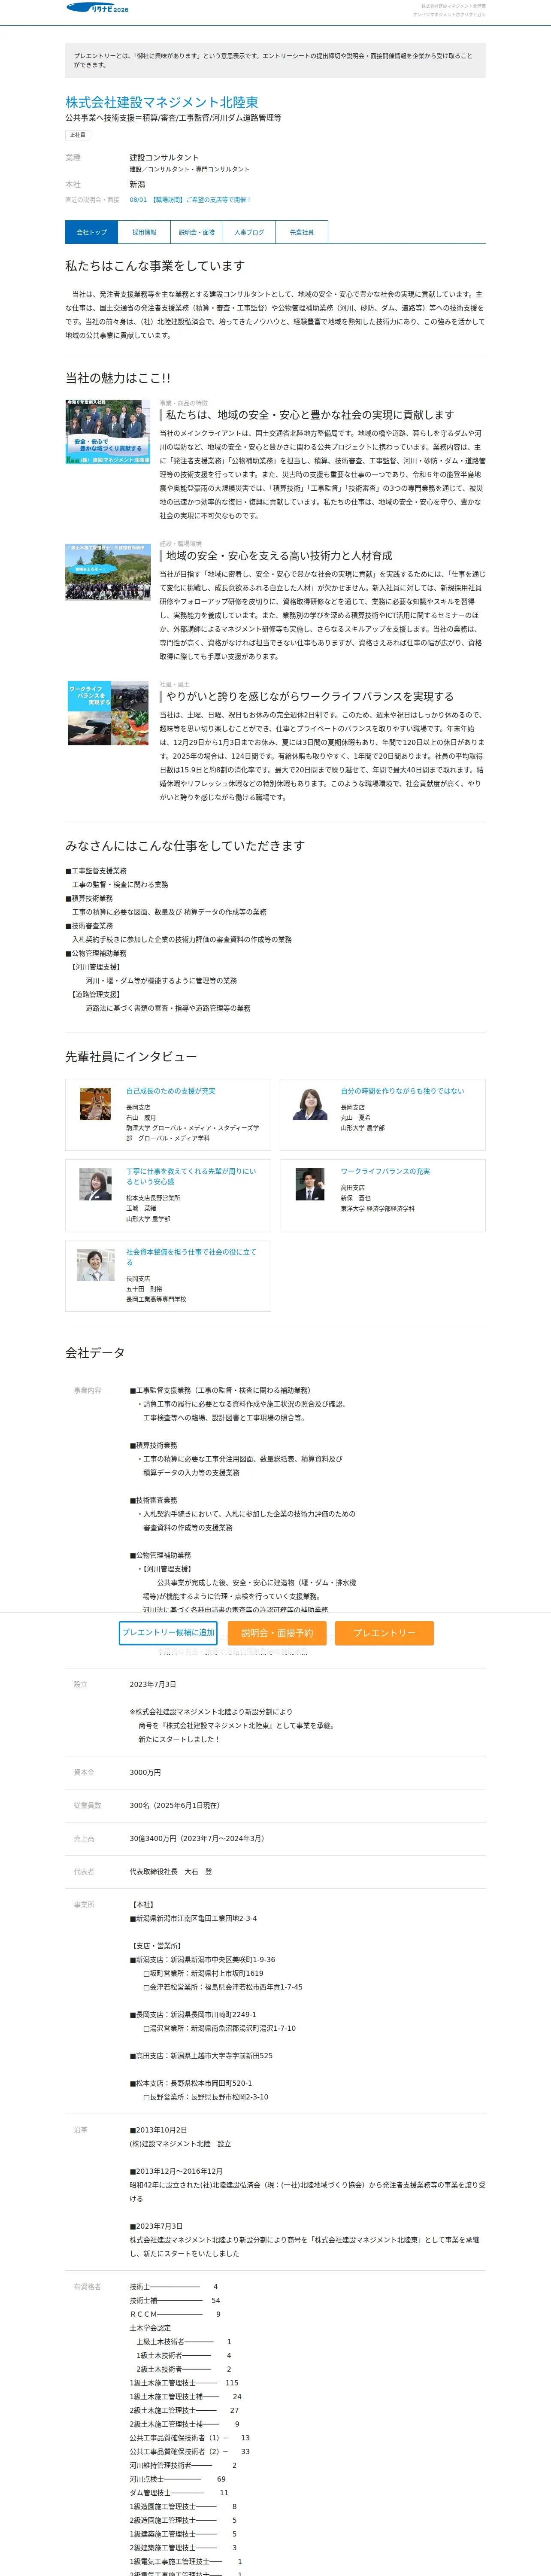This screenshot has height=2576, width=551.
Task: Click the 【河川管理支援】 line in the job list
Action: pos(96,967)
